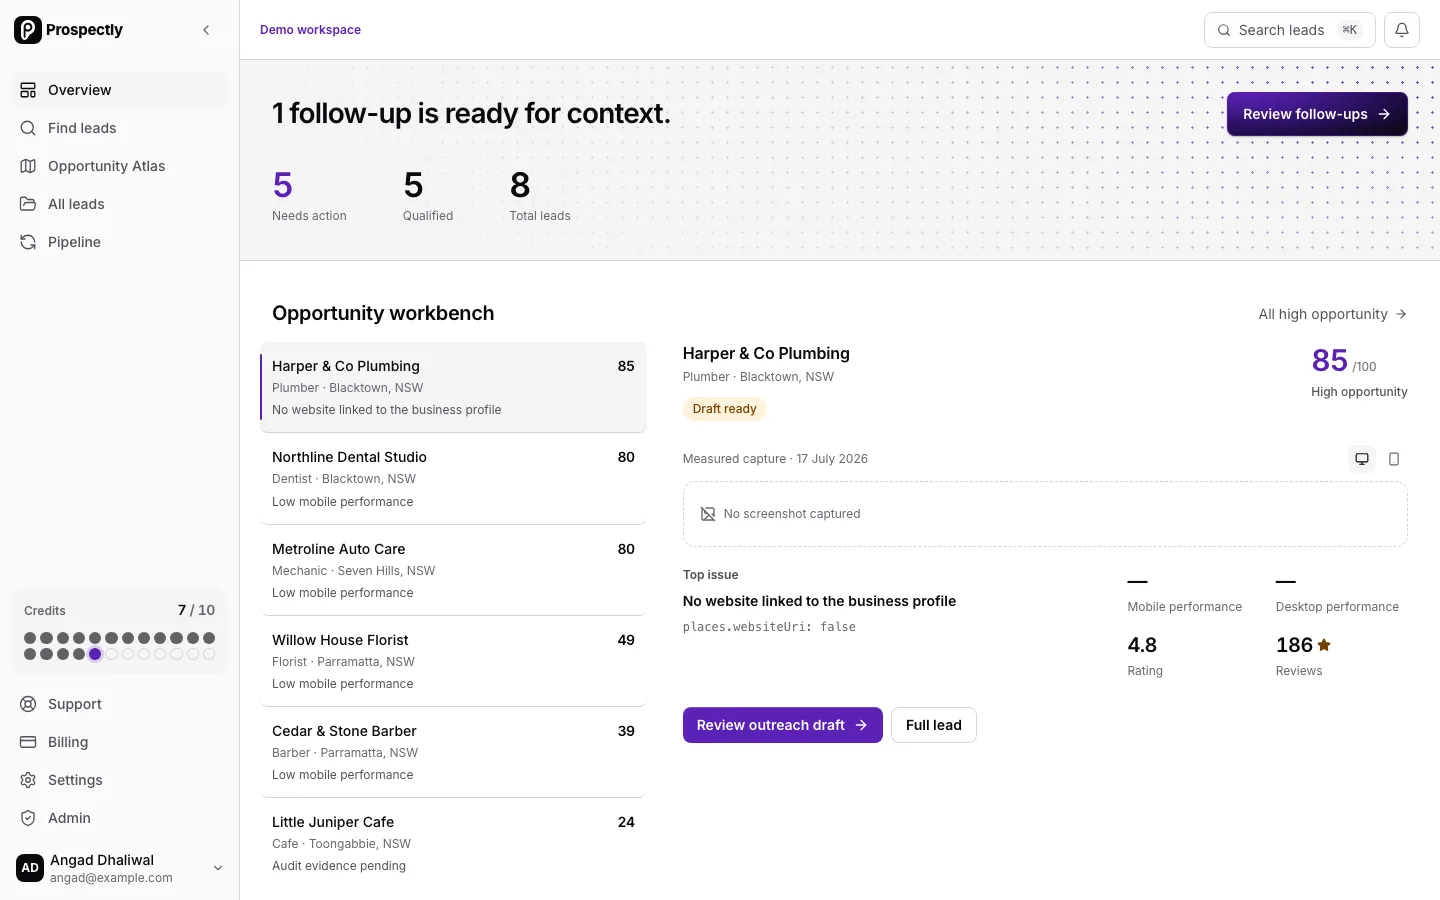The image size is (1440, 900).
Task: Select the Little Juniper Cafe lead
Action: tap(453, 844)
